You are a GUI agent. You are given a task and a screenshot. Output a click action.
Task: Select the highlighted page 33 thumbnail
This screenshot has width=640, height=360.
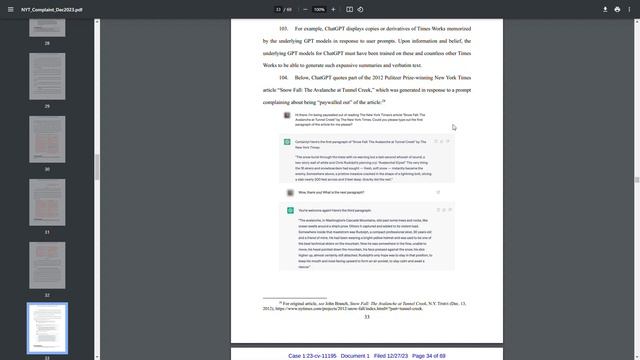tap(47, 328)
